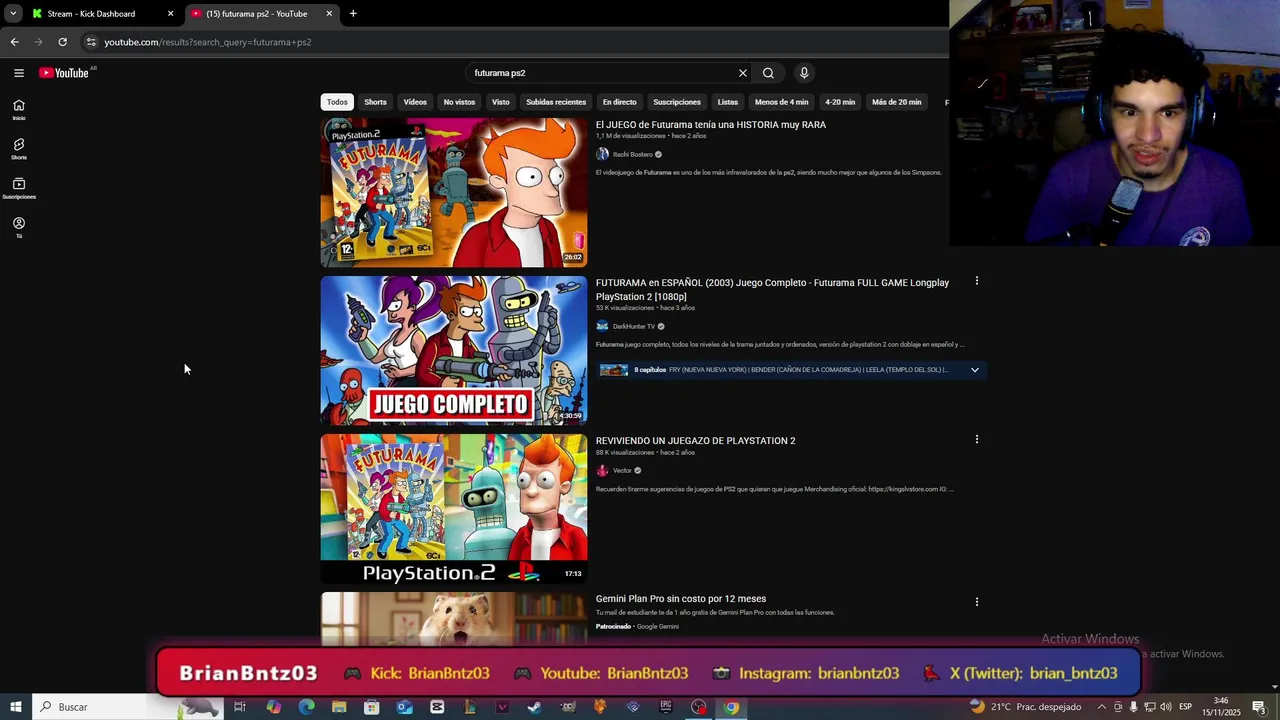Go back with the browser back arrow
The height and width of the screenshot is (720, 1280).
pos(14,42)
